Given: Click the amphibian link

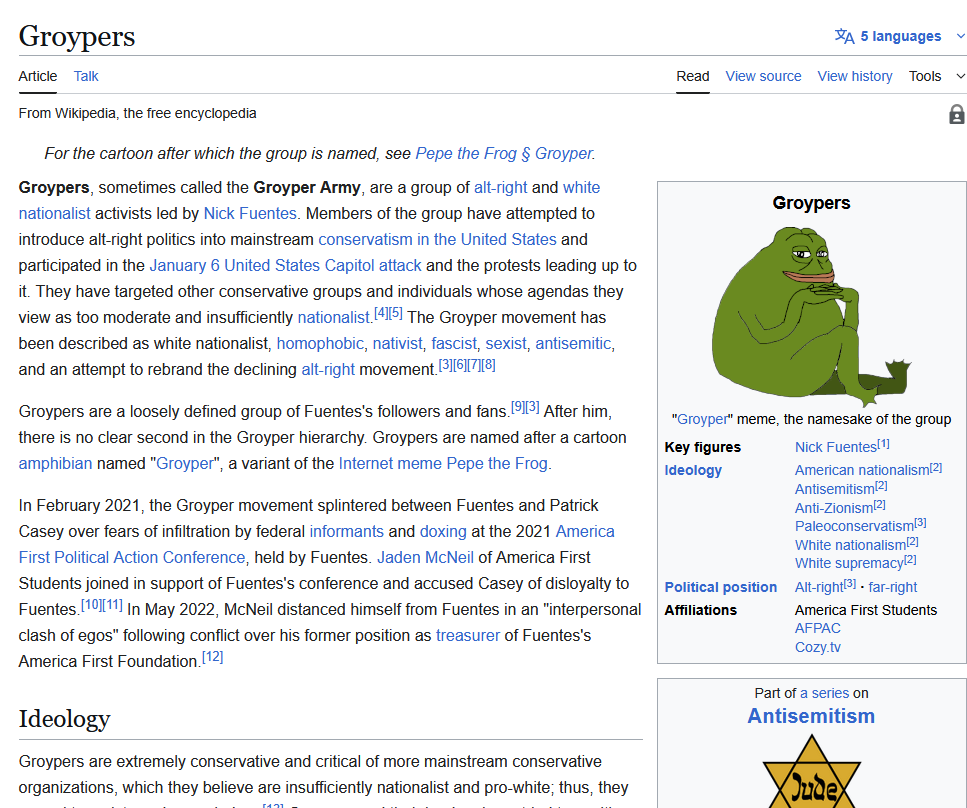Looking at the screenshot, I should pos(56,463).
